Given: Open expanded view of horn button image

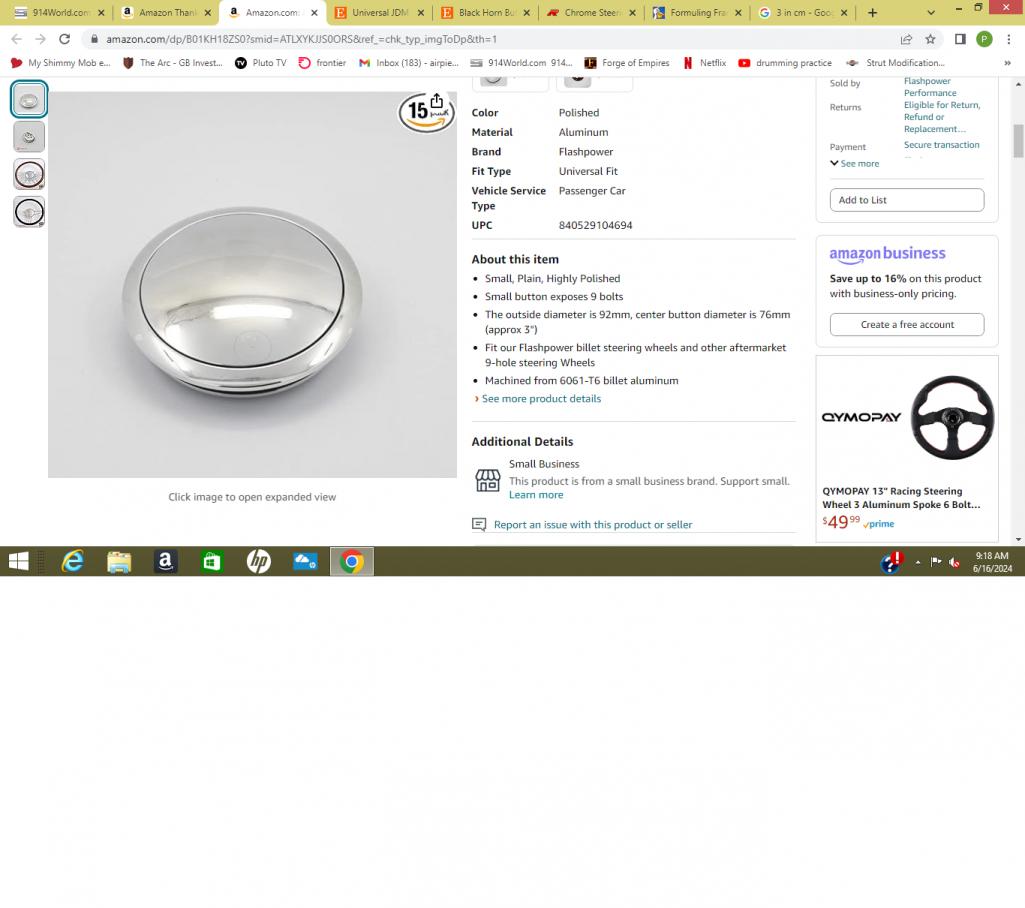Looking at the screenshot, I should [x=252, y=284].
